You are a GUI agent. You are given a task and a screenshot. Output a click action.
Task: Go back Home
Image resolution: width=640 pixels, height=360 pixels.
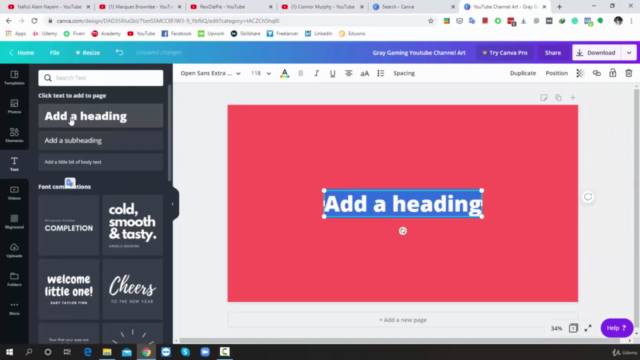tap(22, 53)
